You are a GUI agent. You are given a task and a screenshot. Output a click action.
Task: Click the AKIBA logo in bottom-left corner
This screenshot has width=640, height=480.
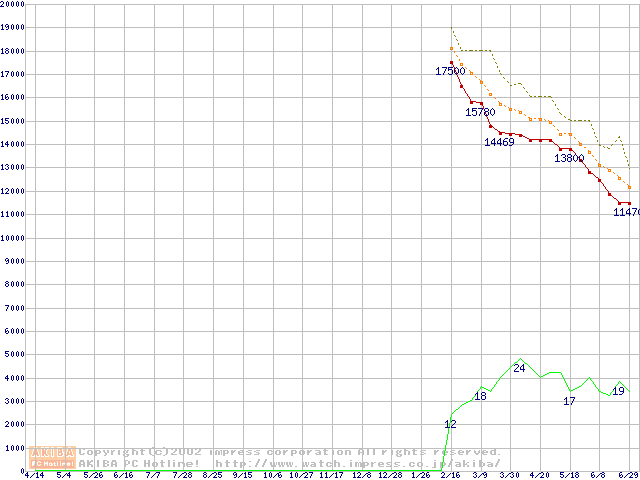click(x=53, y=457)
